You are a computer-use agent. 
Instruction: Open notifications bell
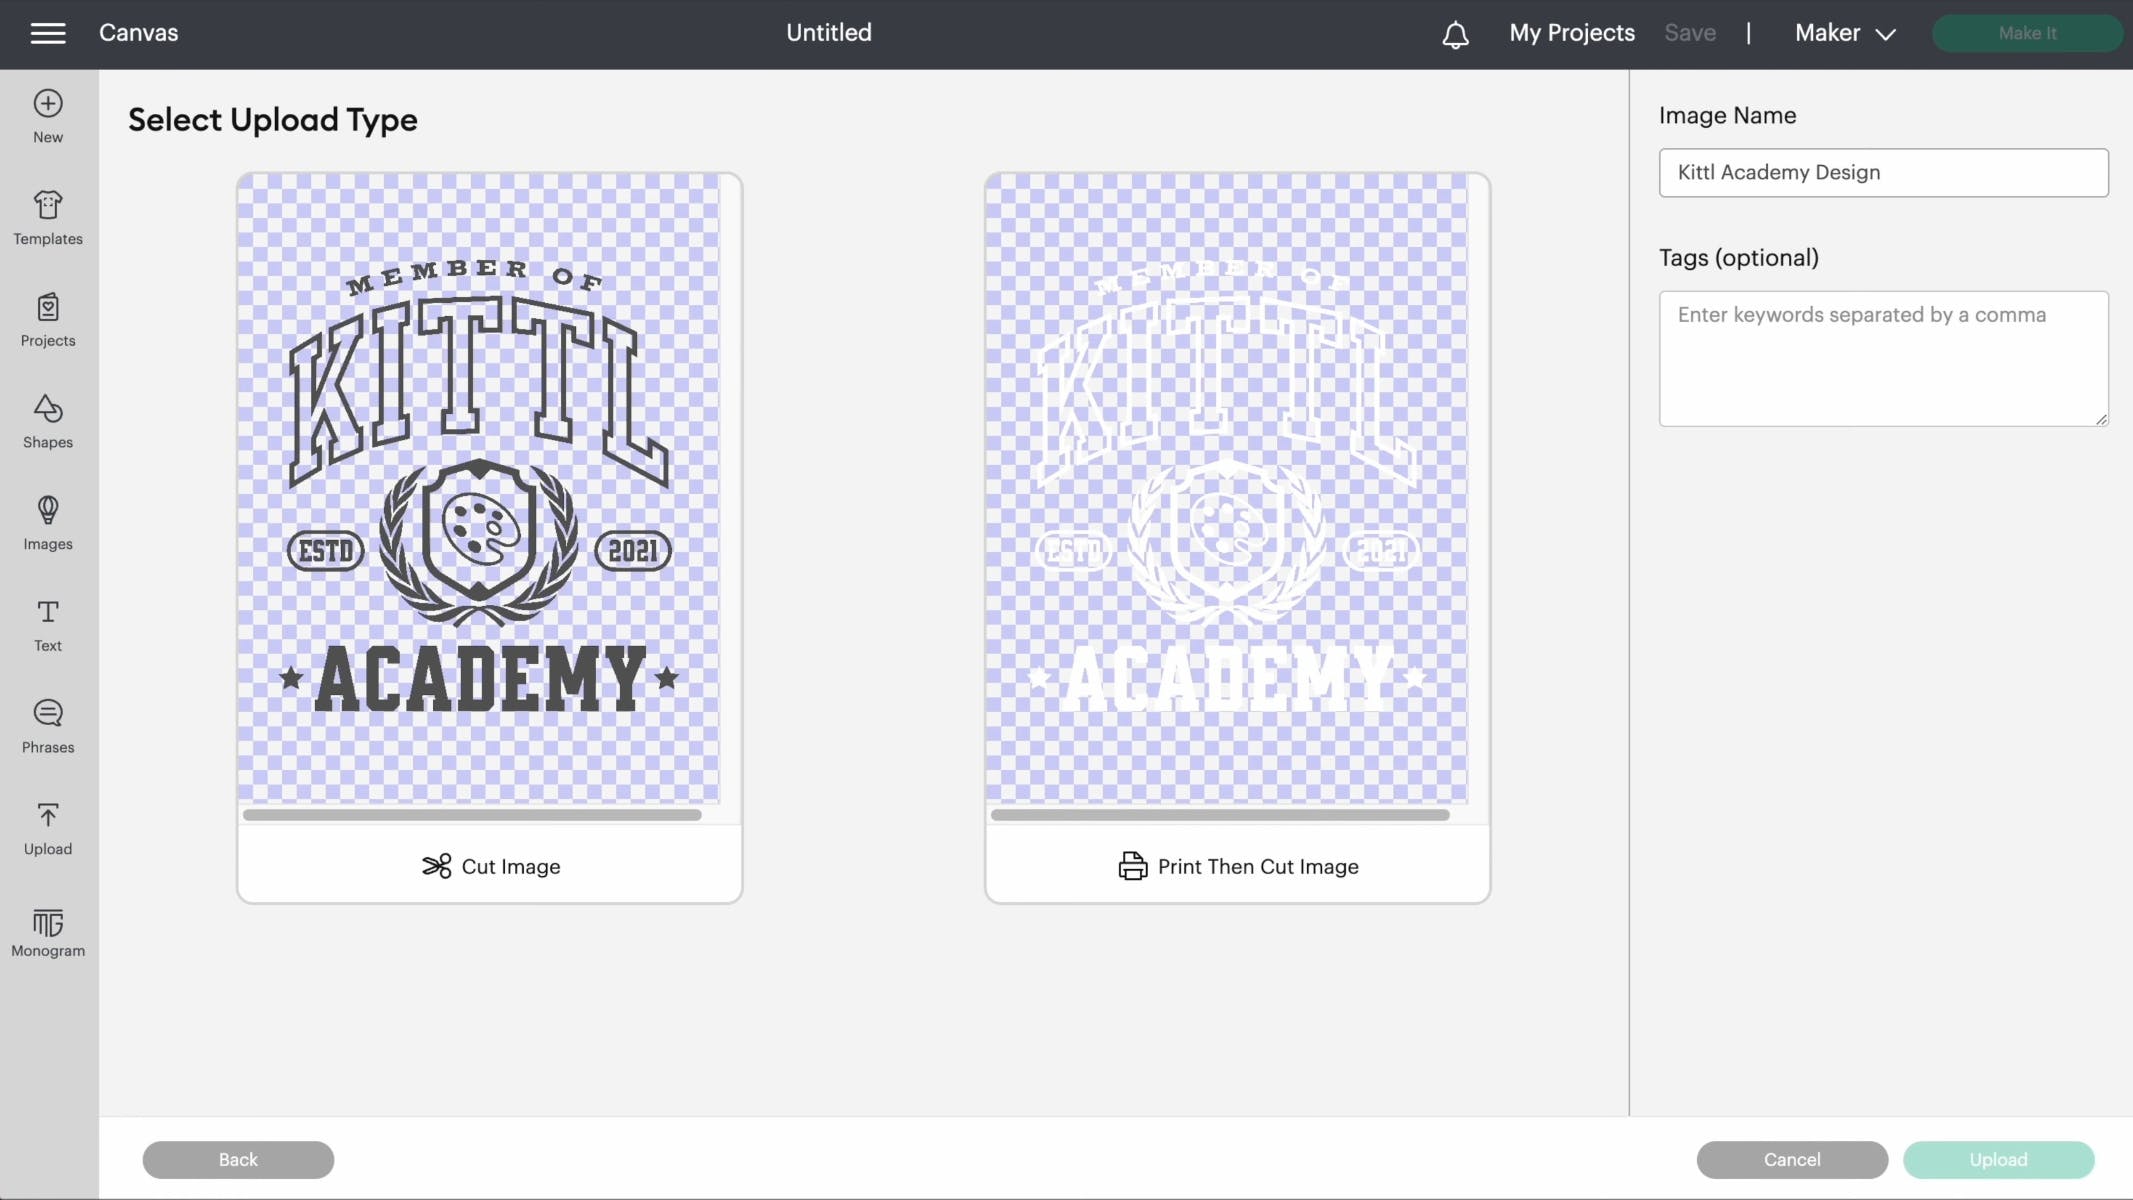click(x=1455, y=35)
